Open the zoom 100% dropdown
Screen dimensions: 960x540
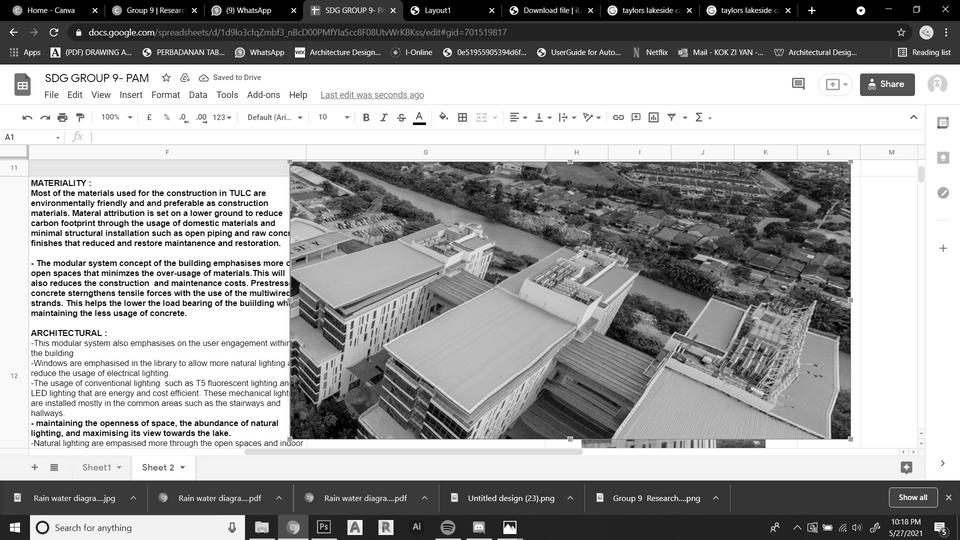point(116,117)
